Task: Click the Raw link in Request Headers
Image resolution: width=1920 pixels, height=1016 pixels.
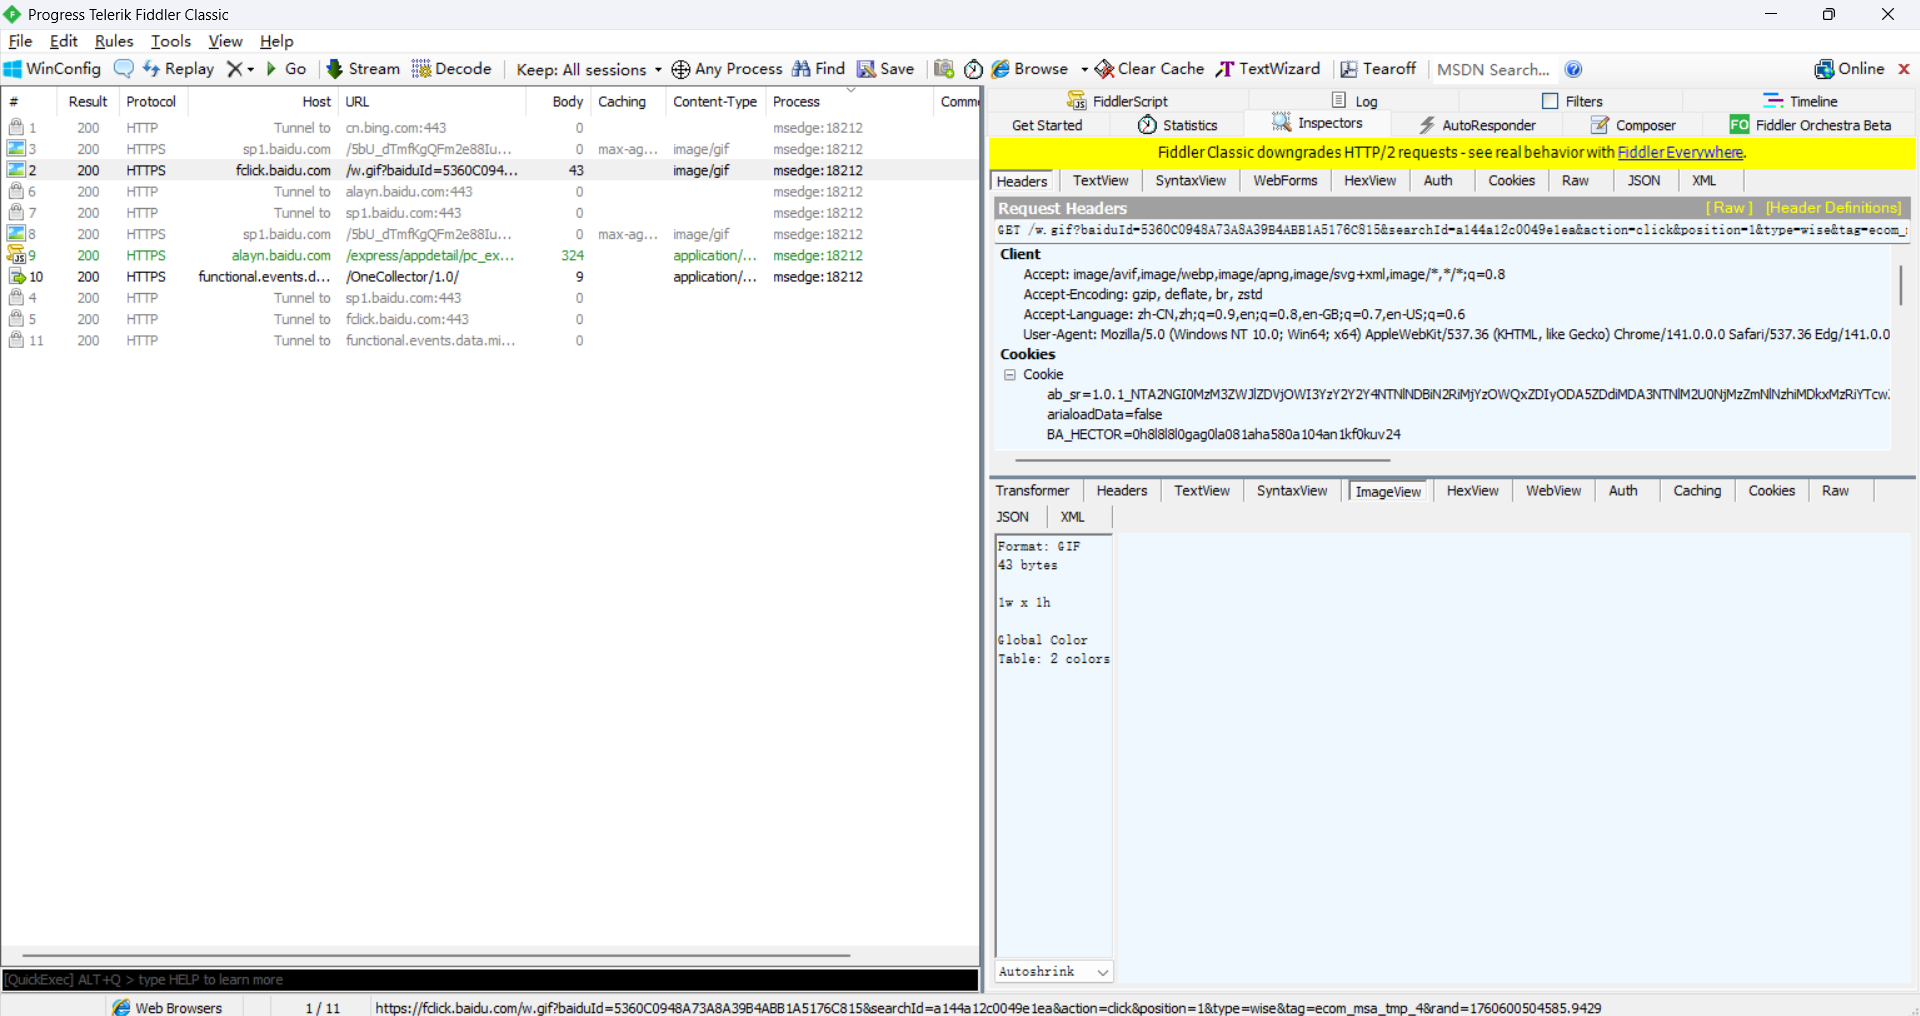Action: [x=1729, y=208]
